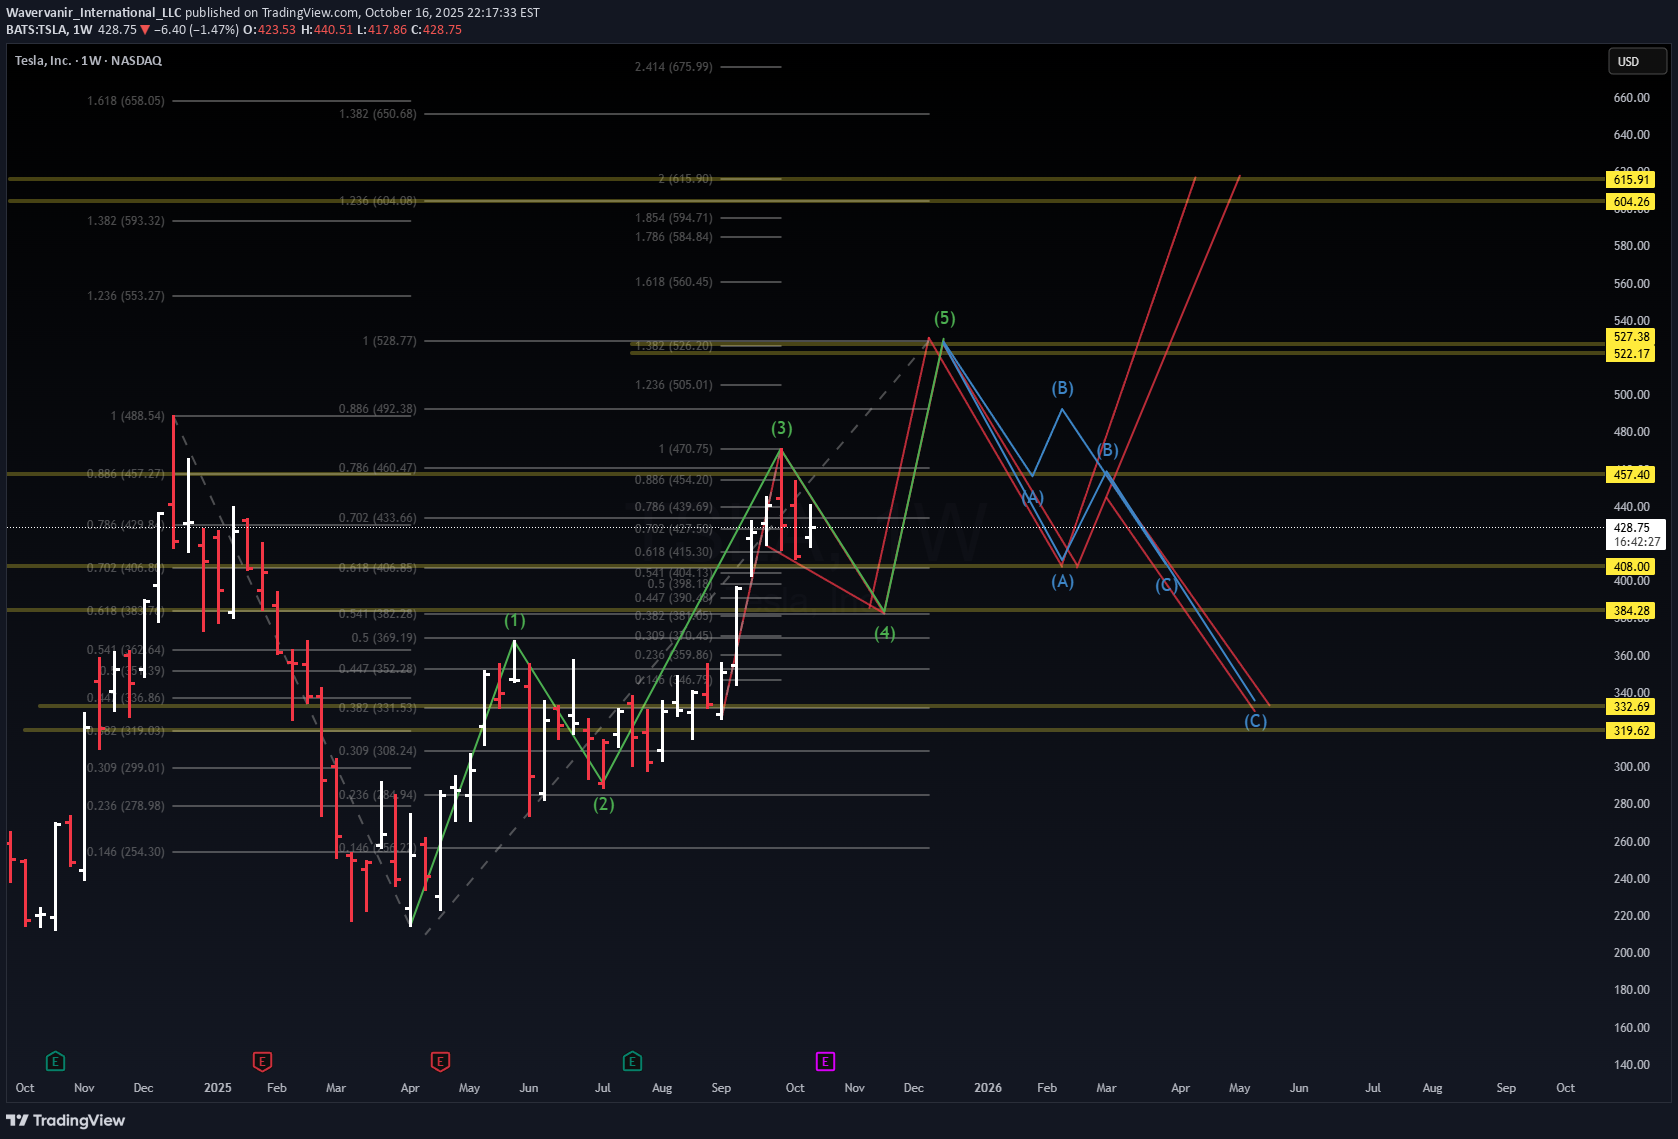Click the purple earnings marker near October 2025
The height and width of the screenshot is (1139, 1678).
coord(825,1061)
